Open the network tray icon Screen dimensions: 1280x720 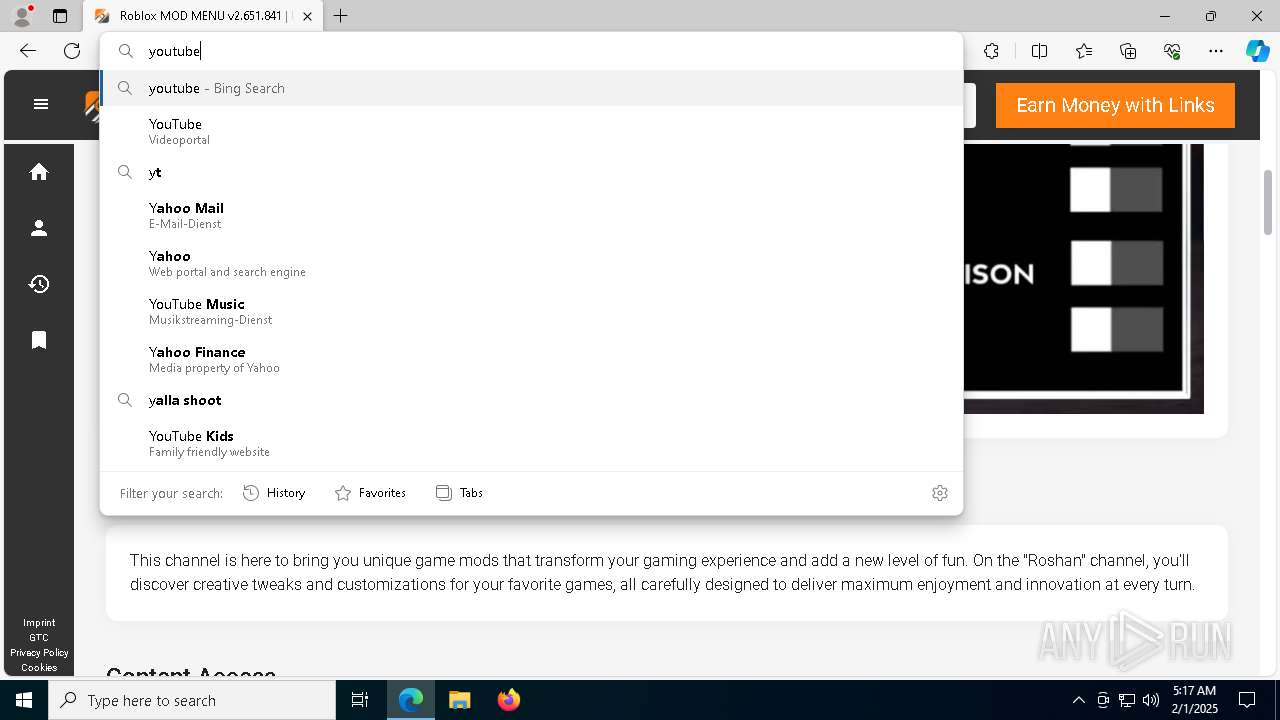[x=1127, y=700]
